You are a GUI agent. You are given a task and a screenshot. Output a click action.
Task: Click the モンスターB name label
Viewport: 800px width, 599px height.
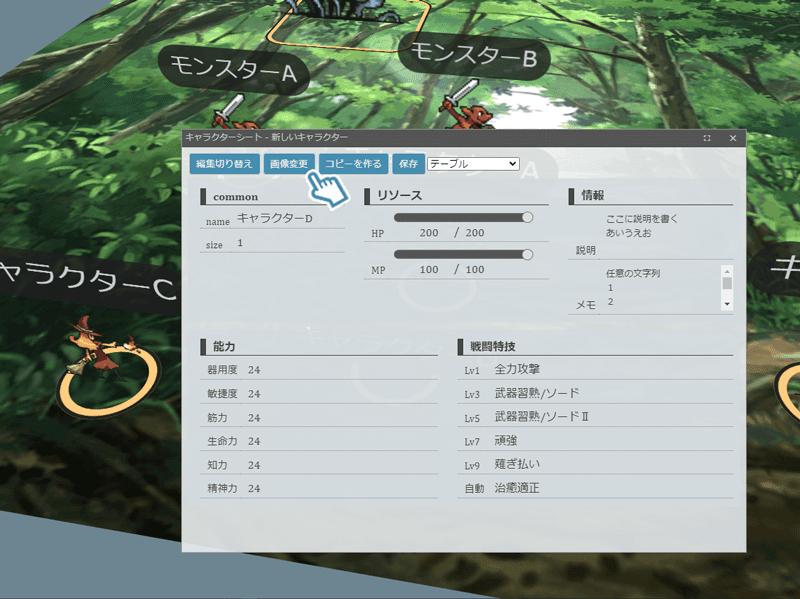tap(474, 55)
